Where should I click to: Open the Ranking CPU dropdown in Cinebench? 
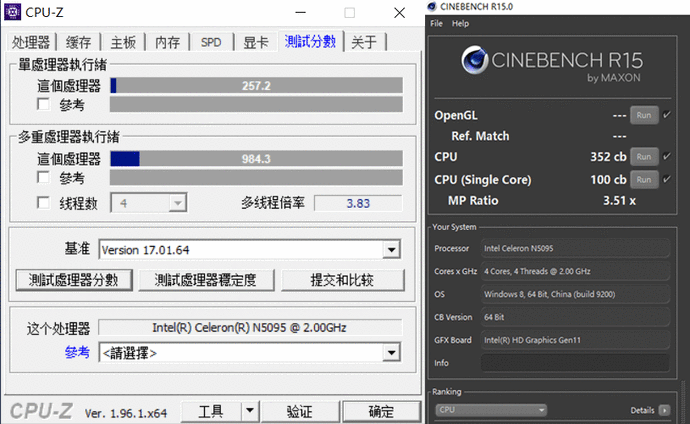[491, 410]
